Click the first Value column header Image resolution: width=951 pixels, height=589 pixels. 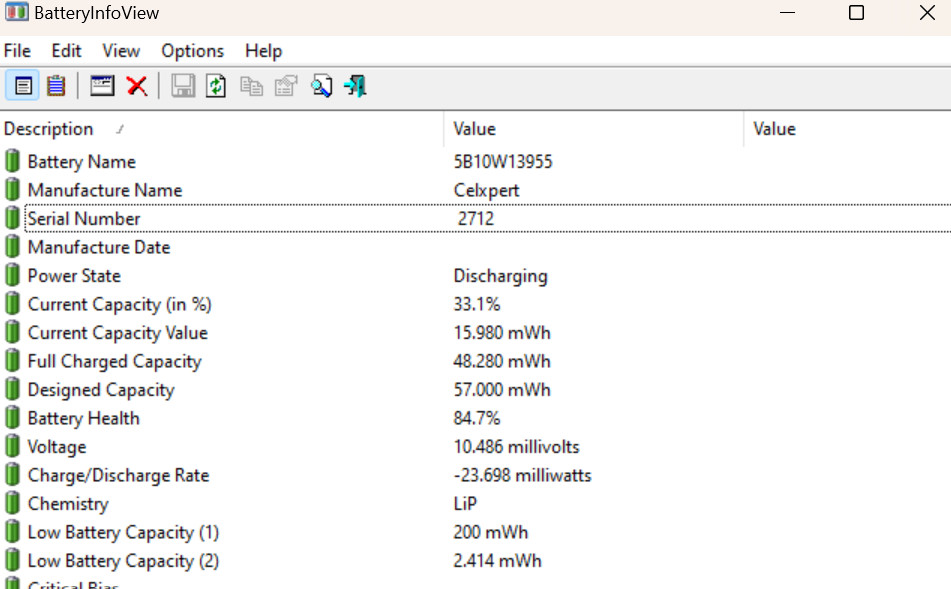click(474, 129)
